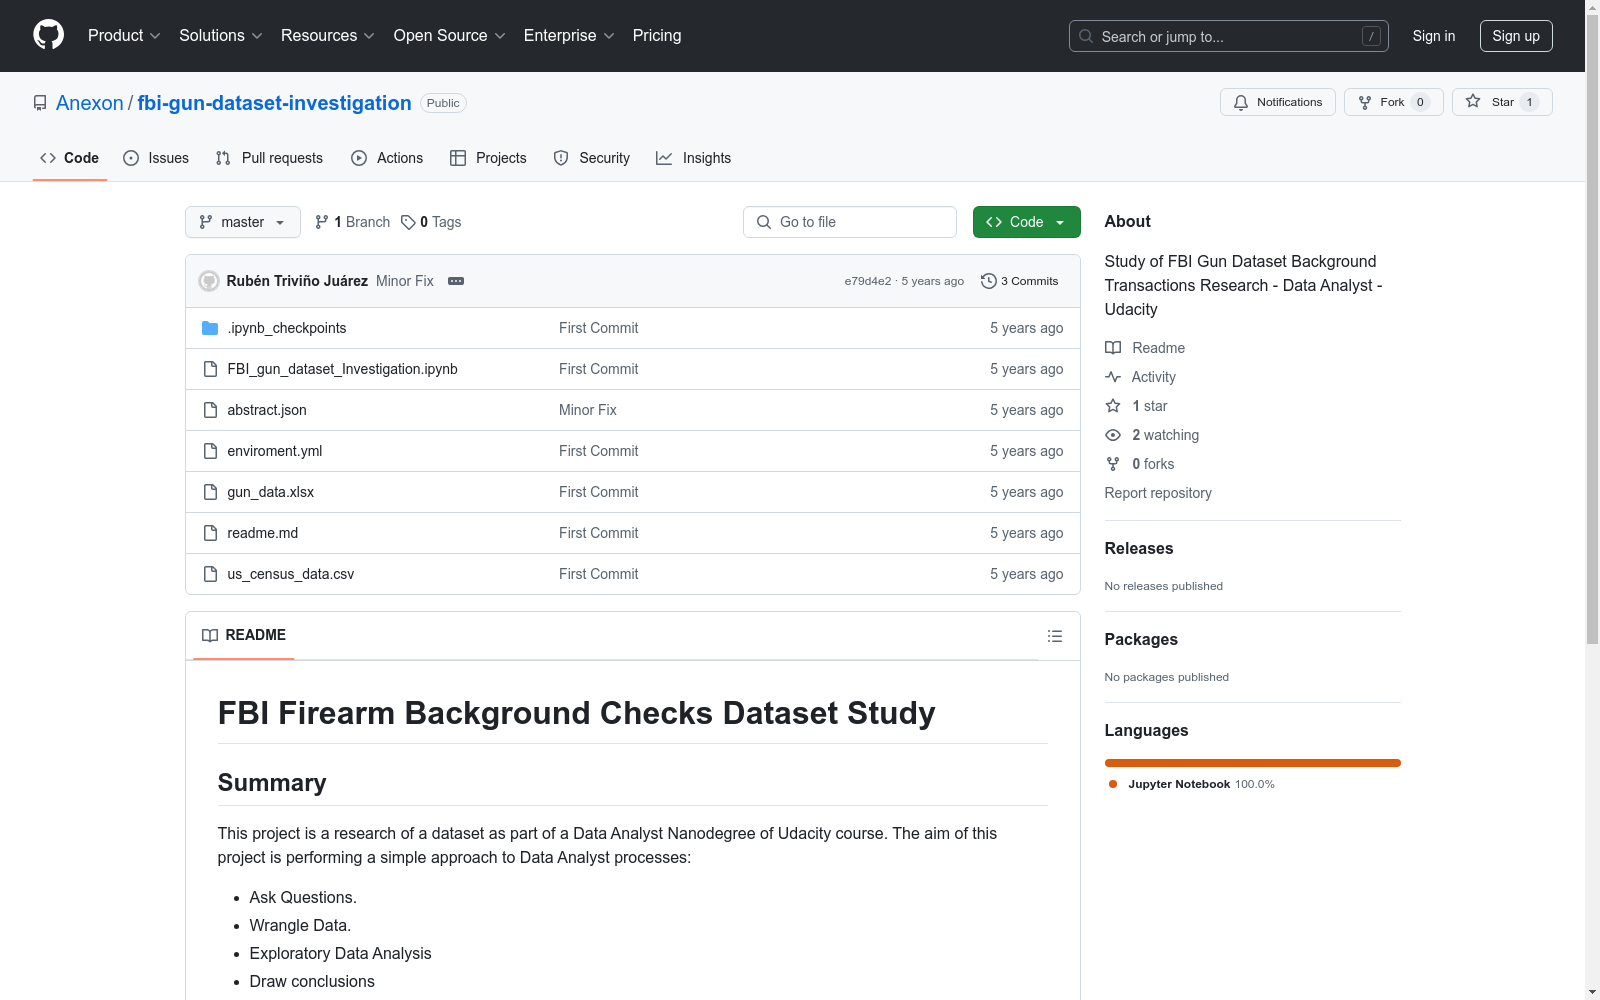Expand the Solutions menu
The height and width of the screenshot is (1000, 1600).
click(x=221, y=36)
